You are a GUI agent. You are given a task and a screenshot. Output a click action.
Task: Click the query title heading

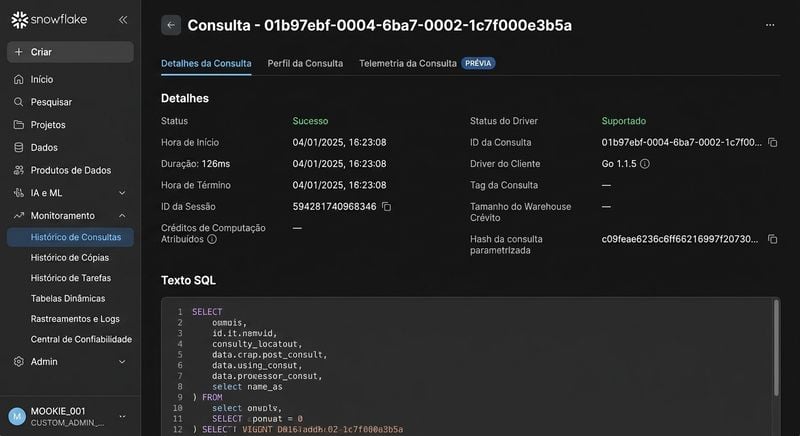(x=380, y=25)
